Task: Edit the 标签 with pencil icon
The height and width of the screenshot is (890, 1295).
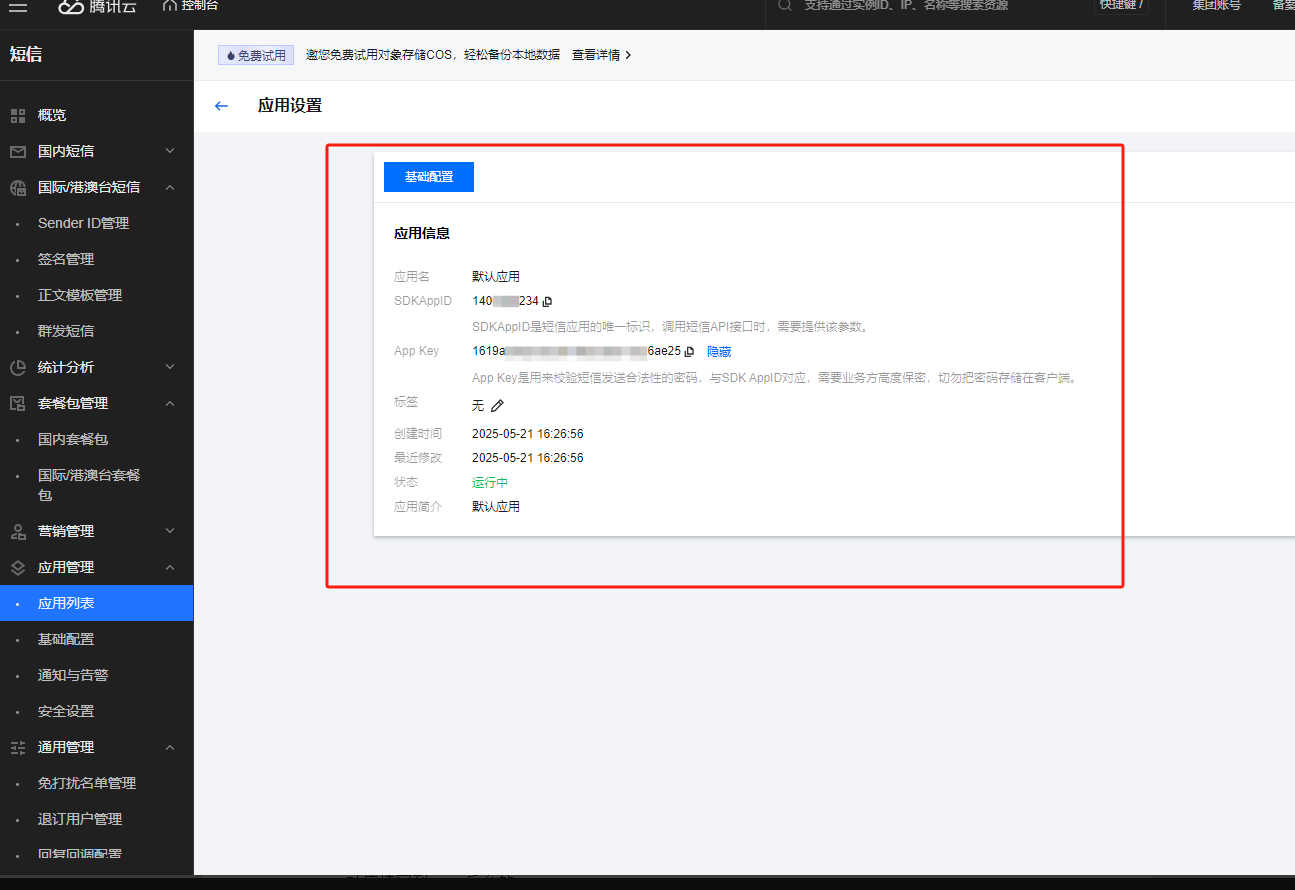Action: coord(497,405)
